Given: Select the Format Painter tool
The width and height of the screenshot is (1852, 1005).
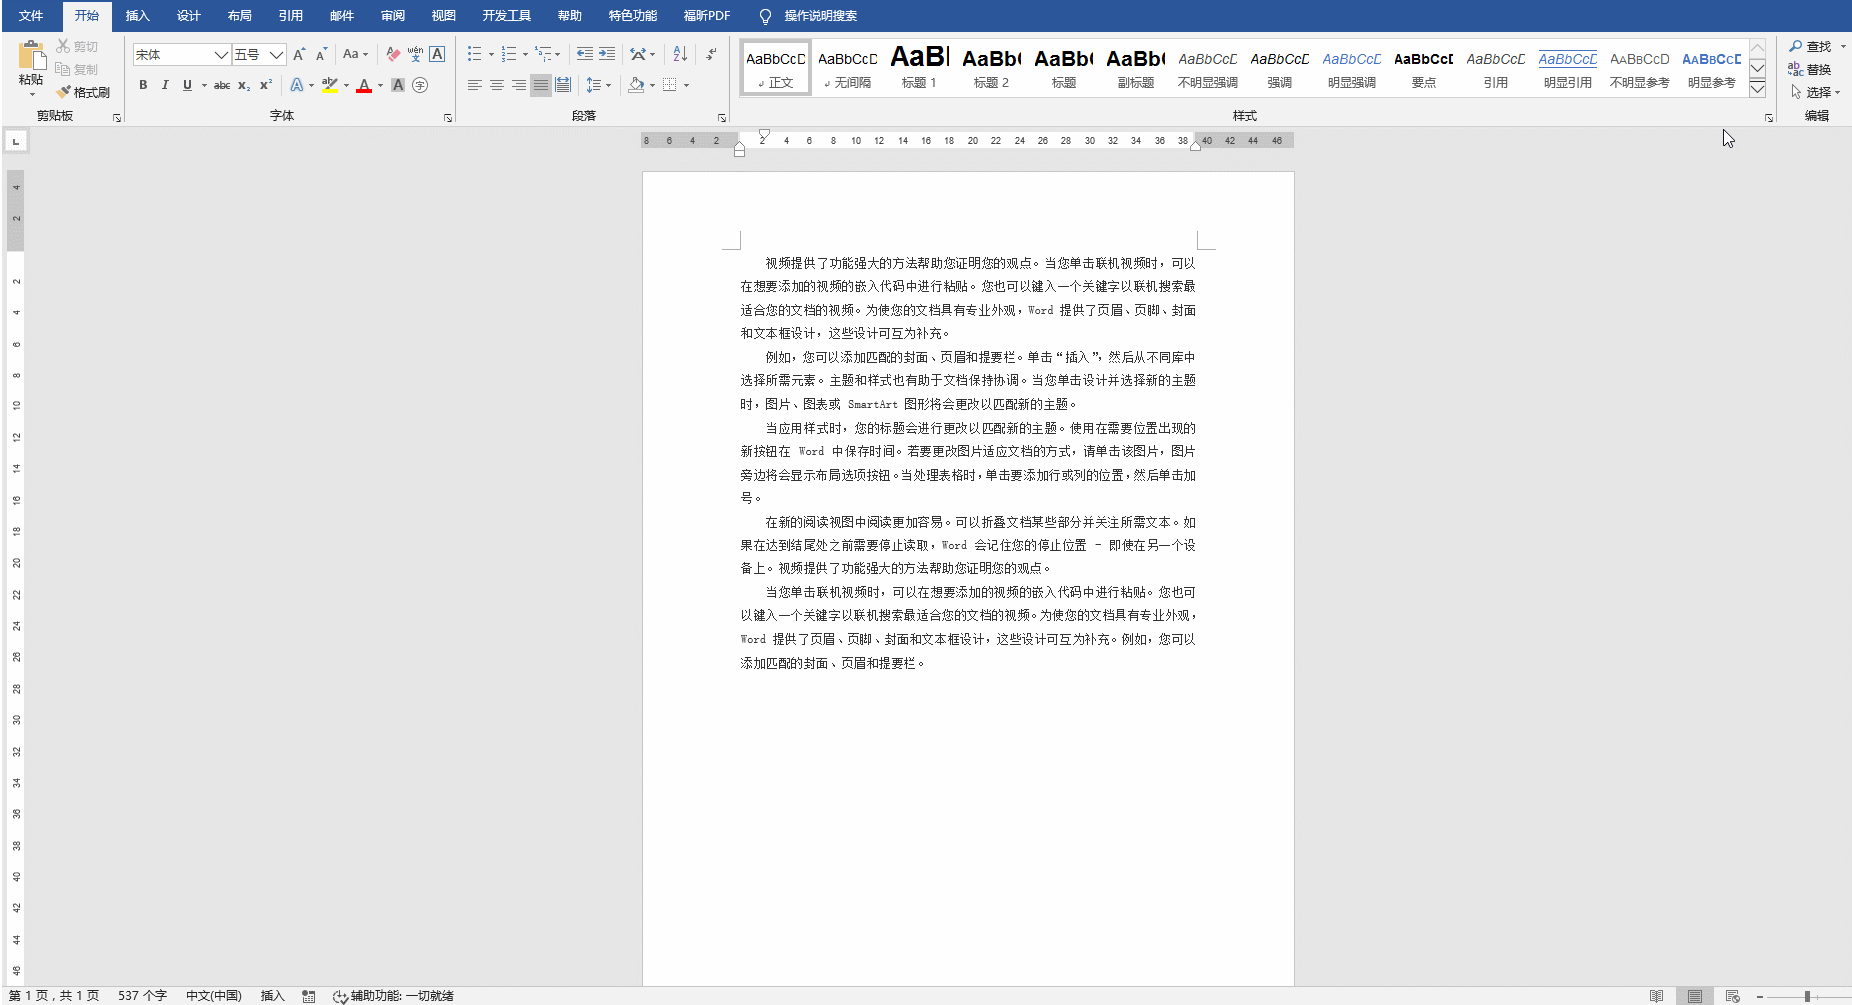Looking at the screenshot, I should [x=83, y=91].
